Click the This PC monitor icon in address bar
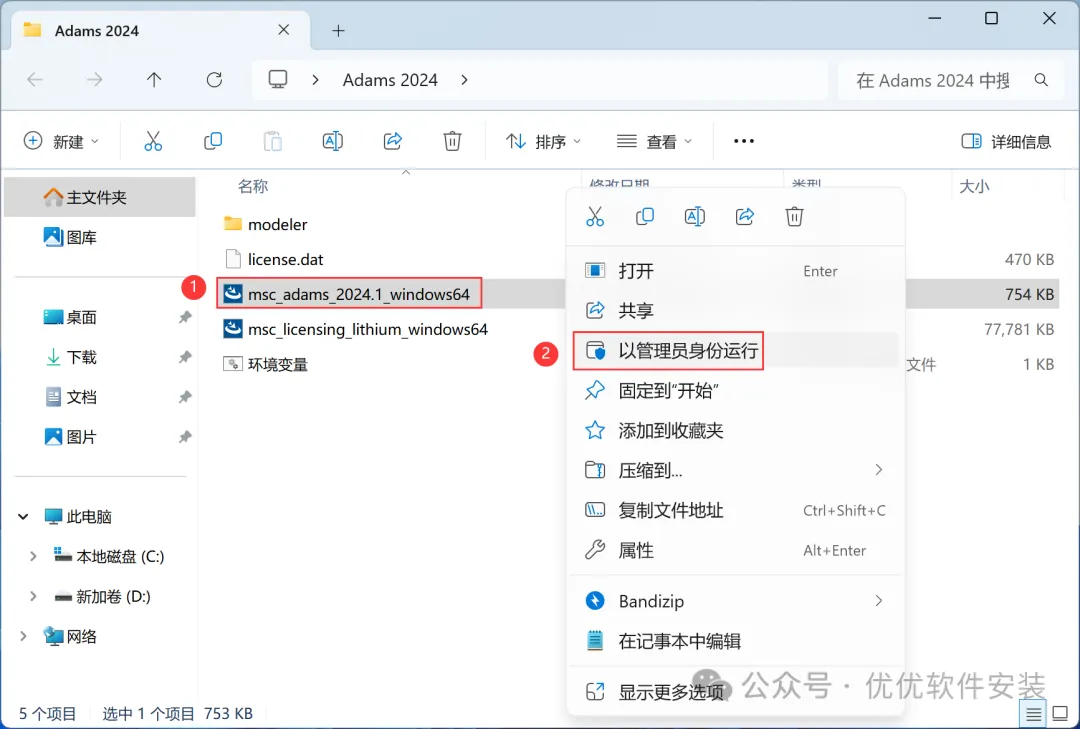Image resolution: width=1080 pixels, height=729 pixels. pyautogui.click(x=278, y=80)
